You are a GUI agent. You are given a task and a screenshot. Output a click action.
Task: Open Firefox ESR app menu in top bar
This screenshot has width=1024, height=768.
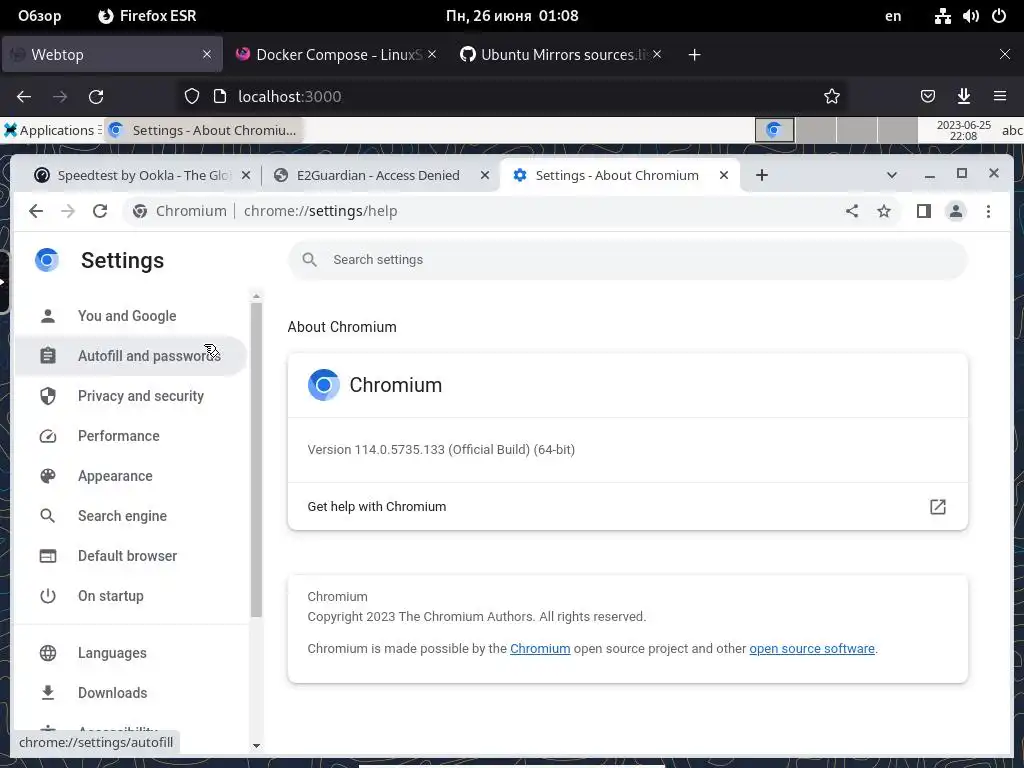pyautogui.click(x=147, y=16)
